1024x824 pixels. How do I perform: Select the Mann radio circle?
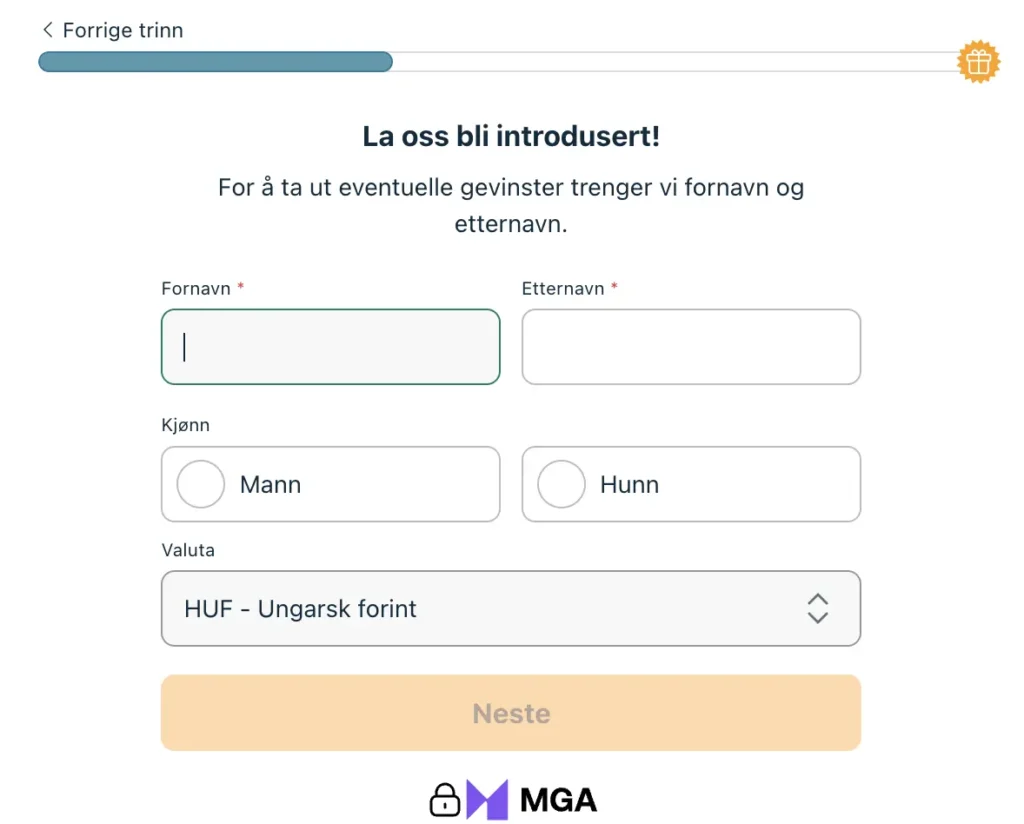pos(200,484)
